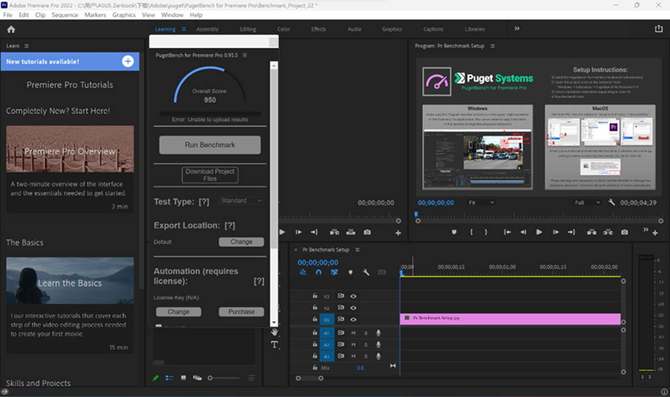Enable voice-over record on track A3
The height and width of the screenshot is (397, 670).
click(x=378, y=356)
